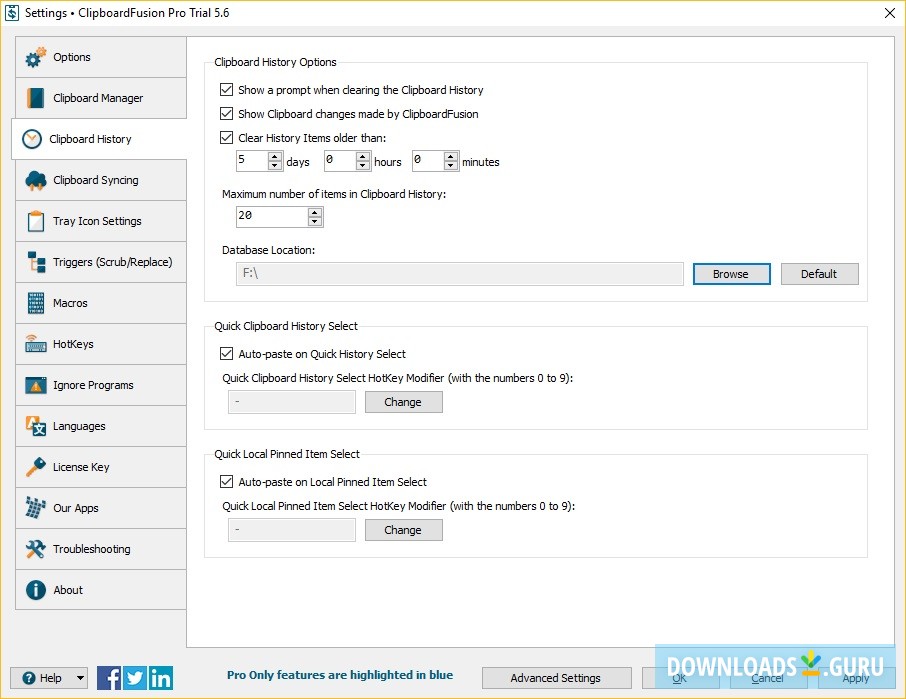This screenshot has height=699, width=906.
Task: Reset database location with Default button
Action: point(819,274)
